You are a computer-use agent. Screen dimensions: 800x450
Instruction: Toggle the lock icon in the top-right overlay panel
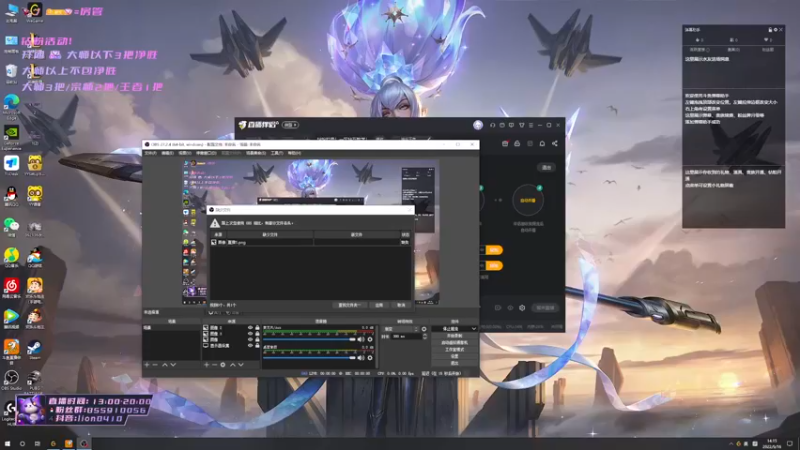(x=770, y=30)
